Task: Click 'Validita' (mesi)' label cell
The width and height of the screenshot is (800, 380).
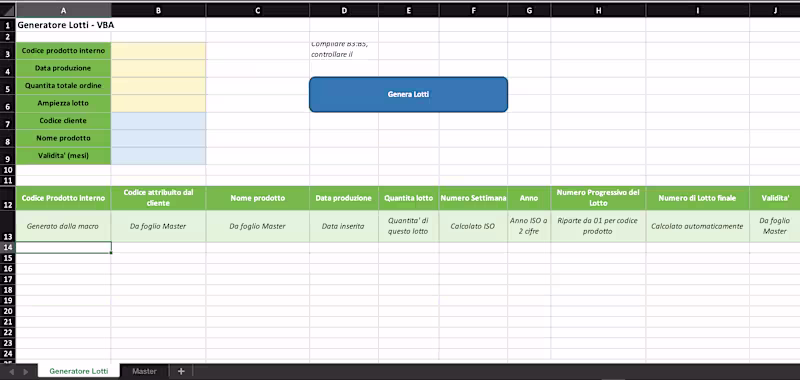Action: [x=63, y=156]
